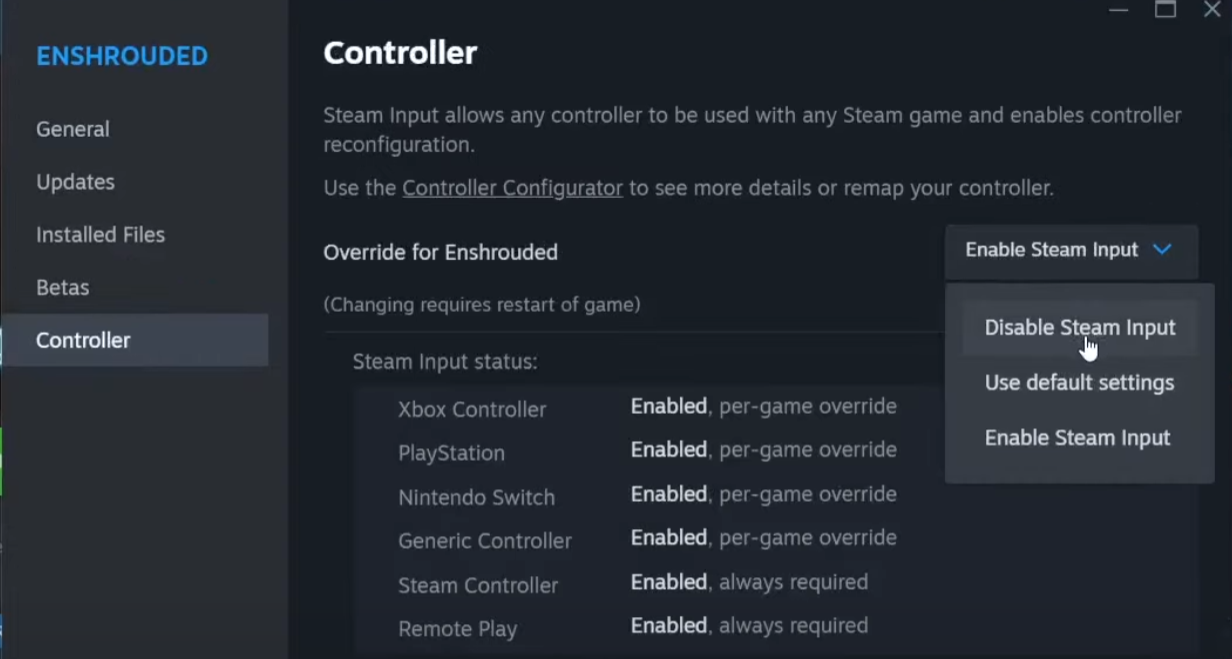The height and width of the screenshot is (659, 1232).
Task: Pick Enable Steam Input from the list
Action: (x=1077, y=438)
